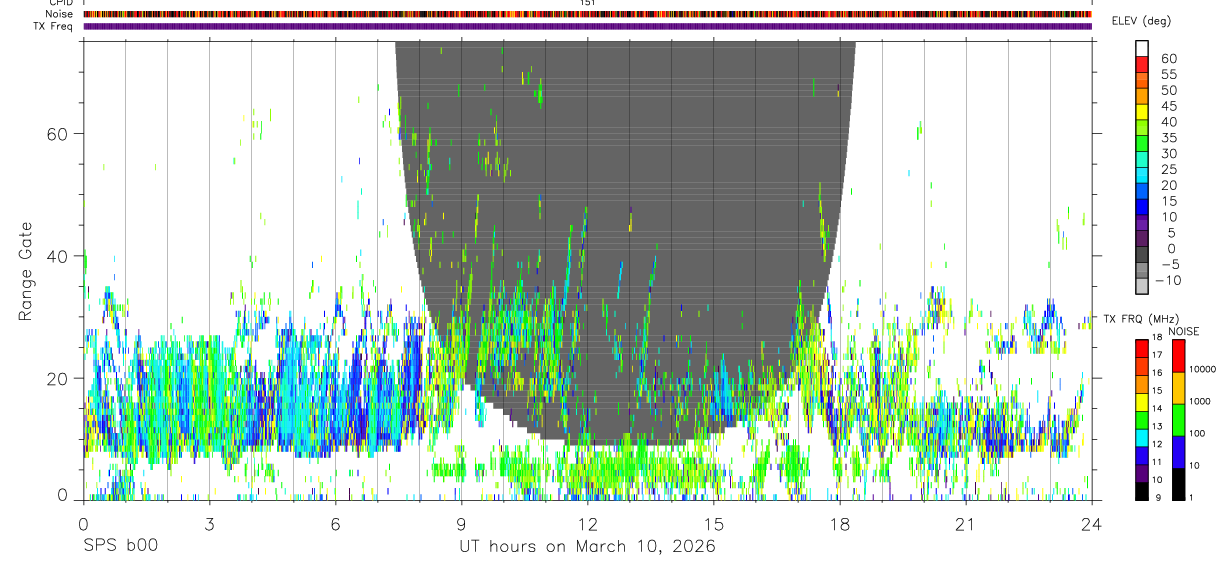Click the black bottom segment of NOISE bar
The image size is (1228, 567).
pos(1178,484)
